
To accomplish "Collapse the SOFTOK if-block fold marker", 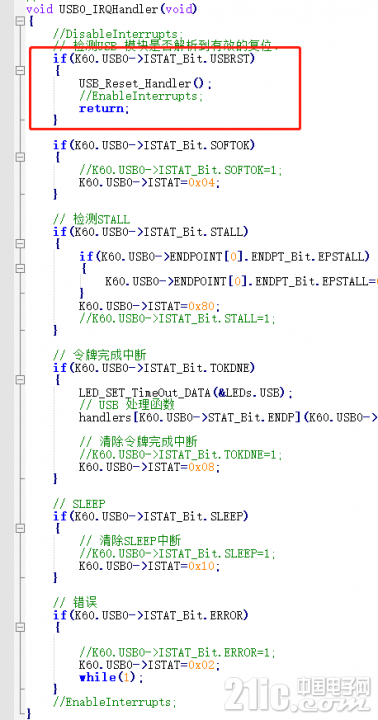I will coord(19,158).
